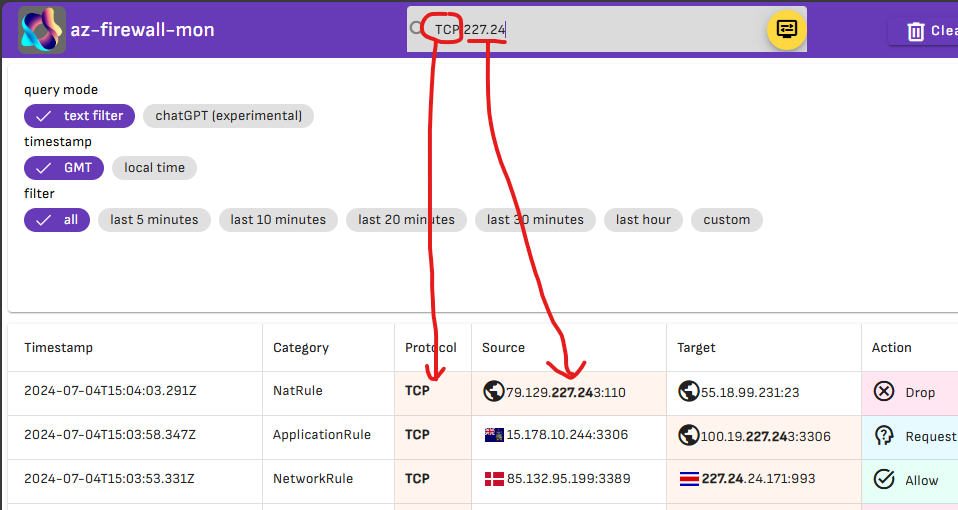Viewport: 958px width, 510px height.
Task: Click the search field containing TCP 227.24
Action: 587,29
